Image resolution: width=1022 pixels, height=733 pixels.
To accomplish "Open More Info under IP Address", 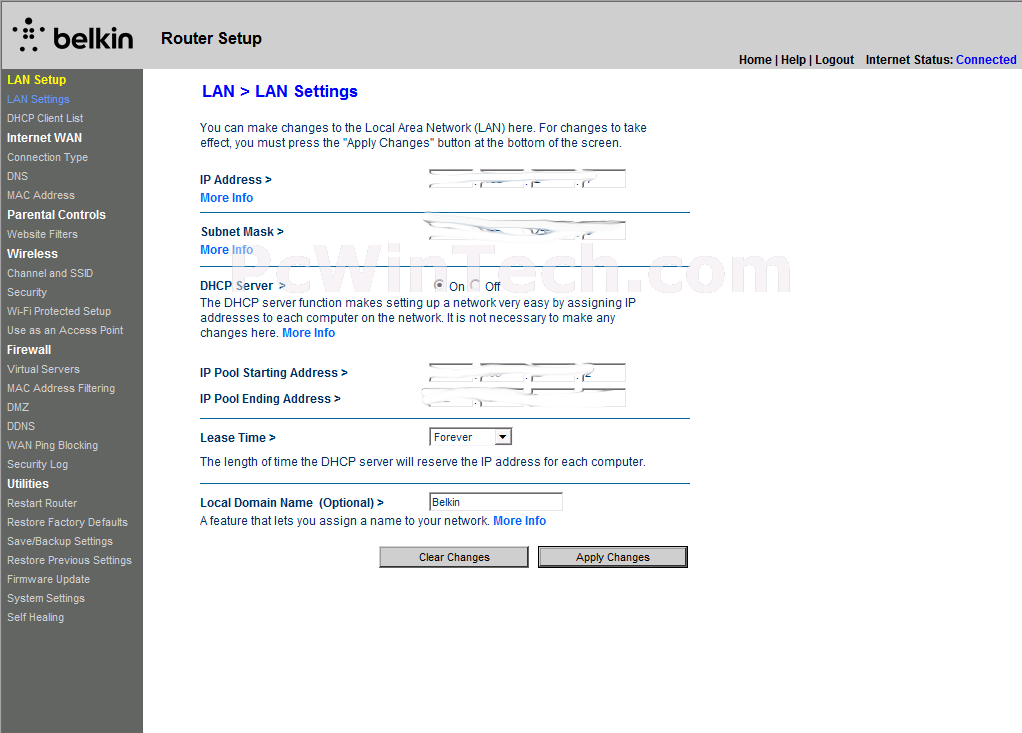I will (226, 197).
